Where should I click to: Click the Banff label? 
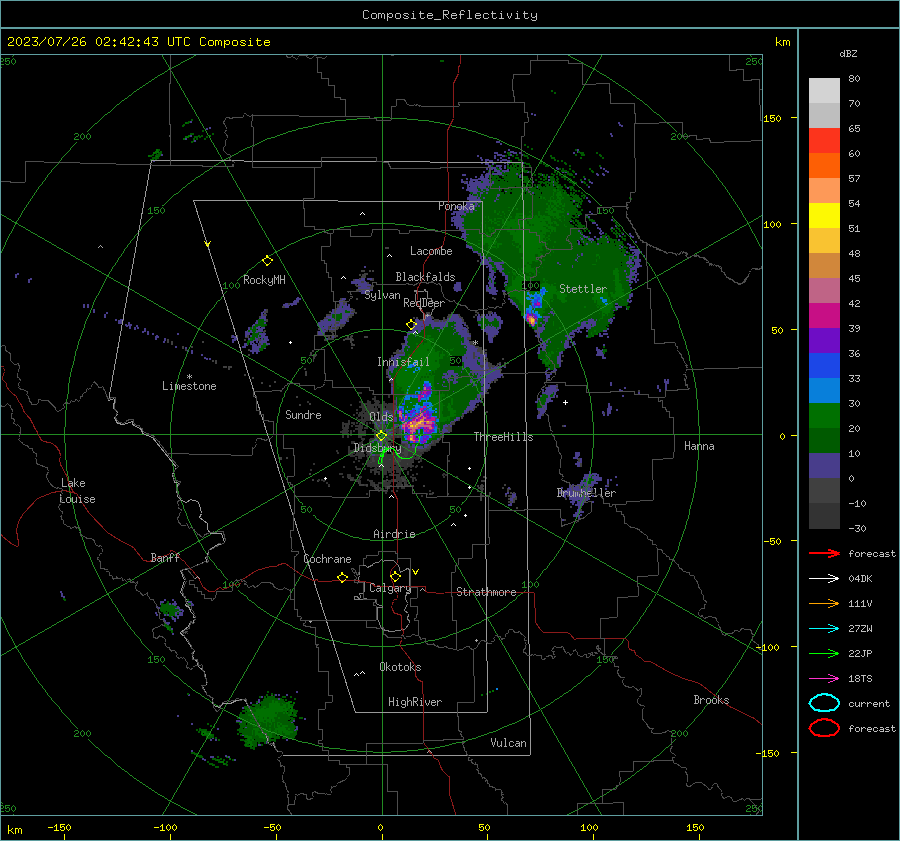click(165, 557)
